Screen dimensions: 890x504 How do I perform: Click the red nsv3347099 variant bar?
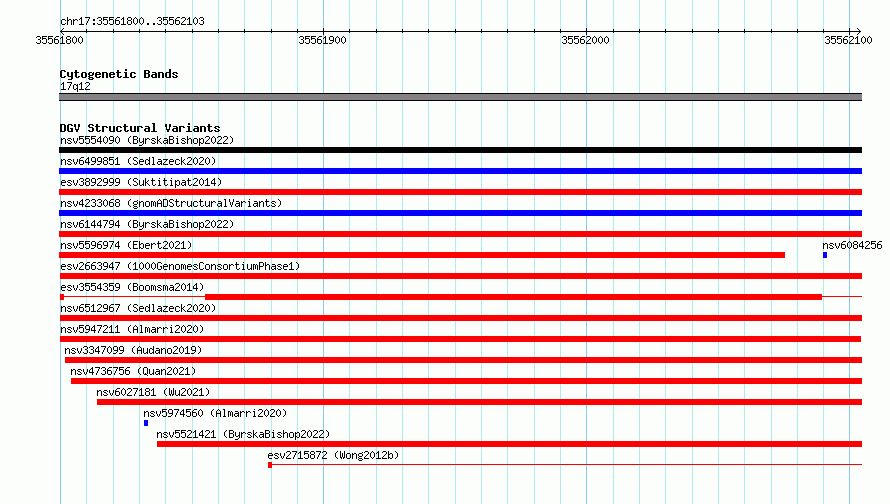coord(463,360)
